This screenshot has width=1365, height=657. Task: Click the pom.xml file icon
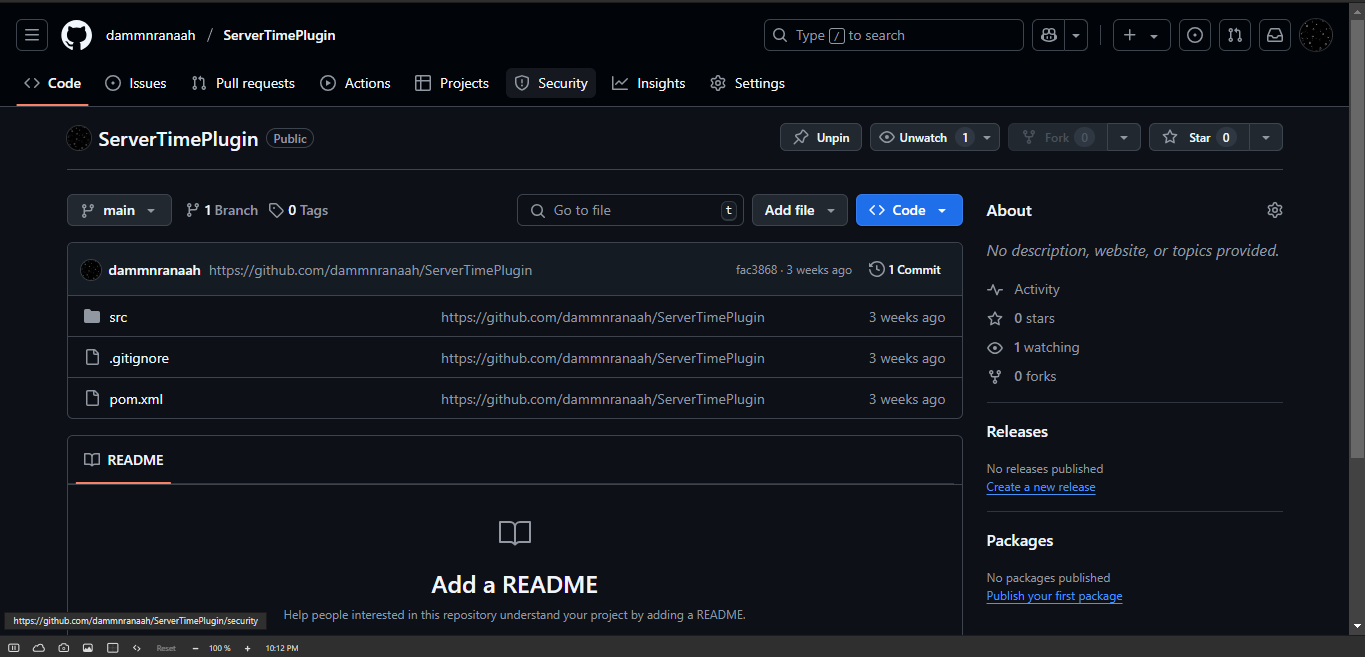point(92,399)
